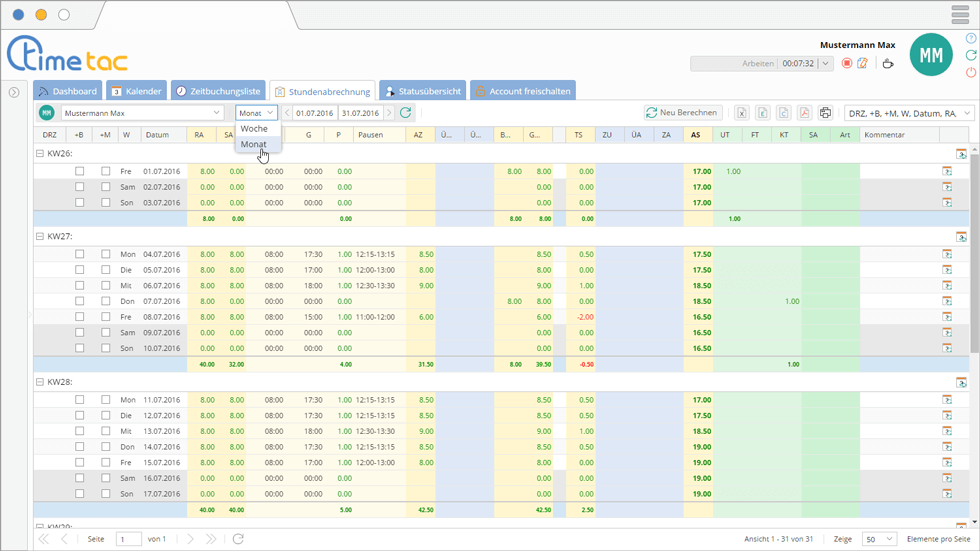The image size is (980, 551).
Task: Stop the running time tracking timer
Action: pyautogui.click(x=846, y=64)
